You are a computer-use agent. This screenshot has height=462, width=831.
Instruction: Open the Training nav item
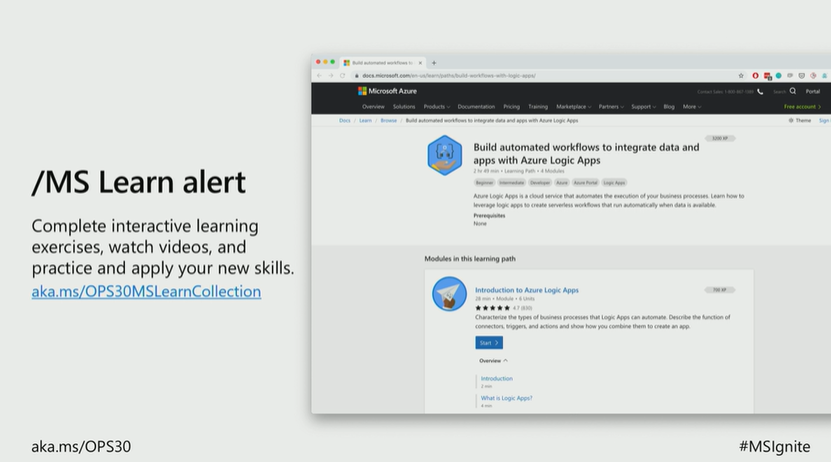[538, 106]
